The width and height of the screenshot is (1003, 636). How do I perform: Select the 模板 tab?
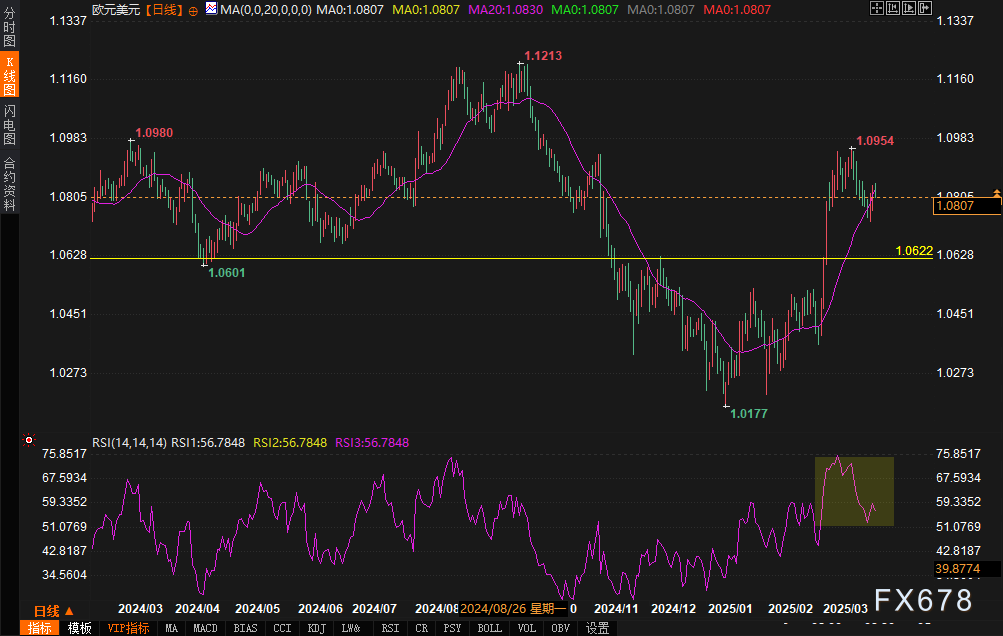(x=79, y=628)
